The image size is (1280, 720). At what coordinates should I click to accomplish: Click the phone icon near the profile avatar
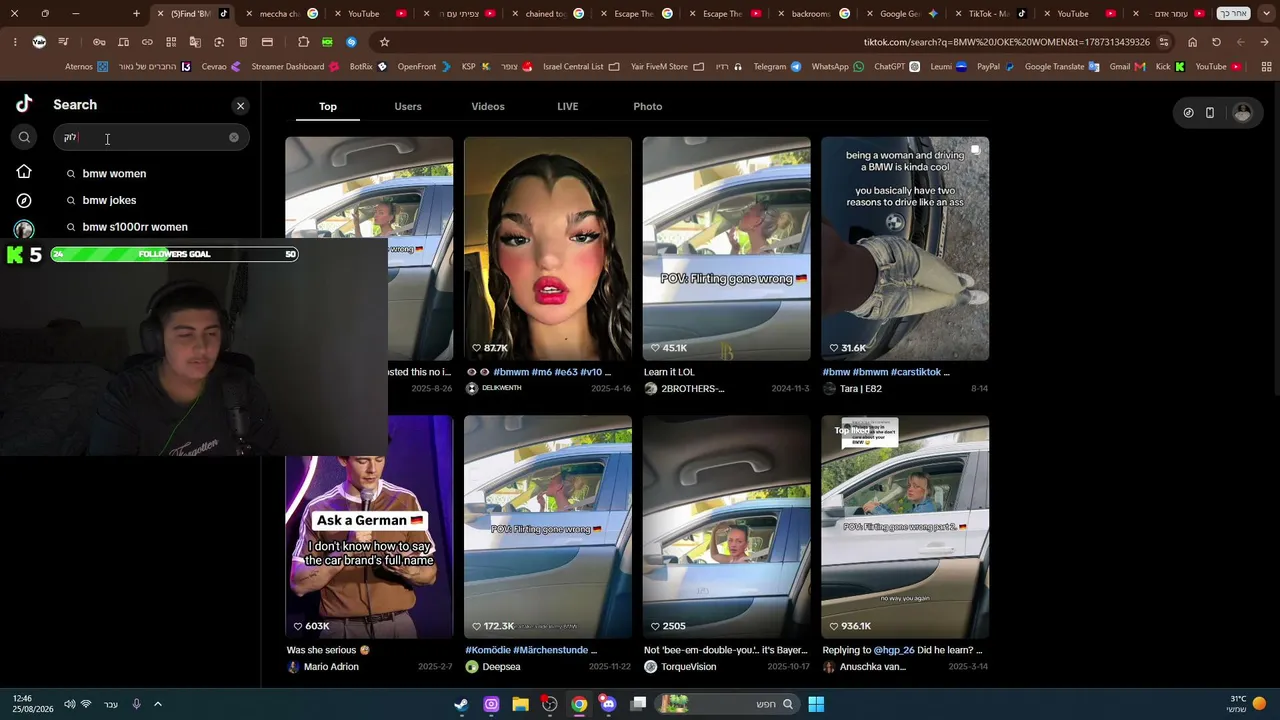pos(1210,113)
